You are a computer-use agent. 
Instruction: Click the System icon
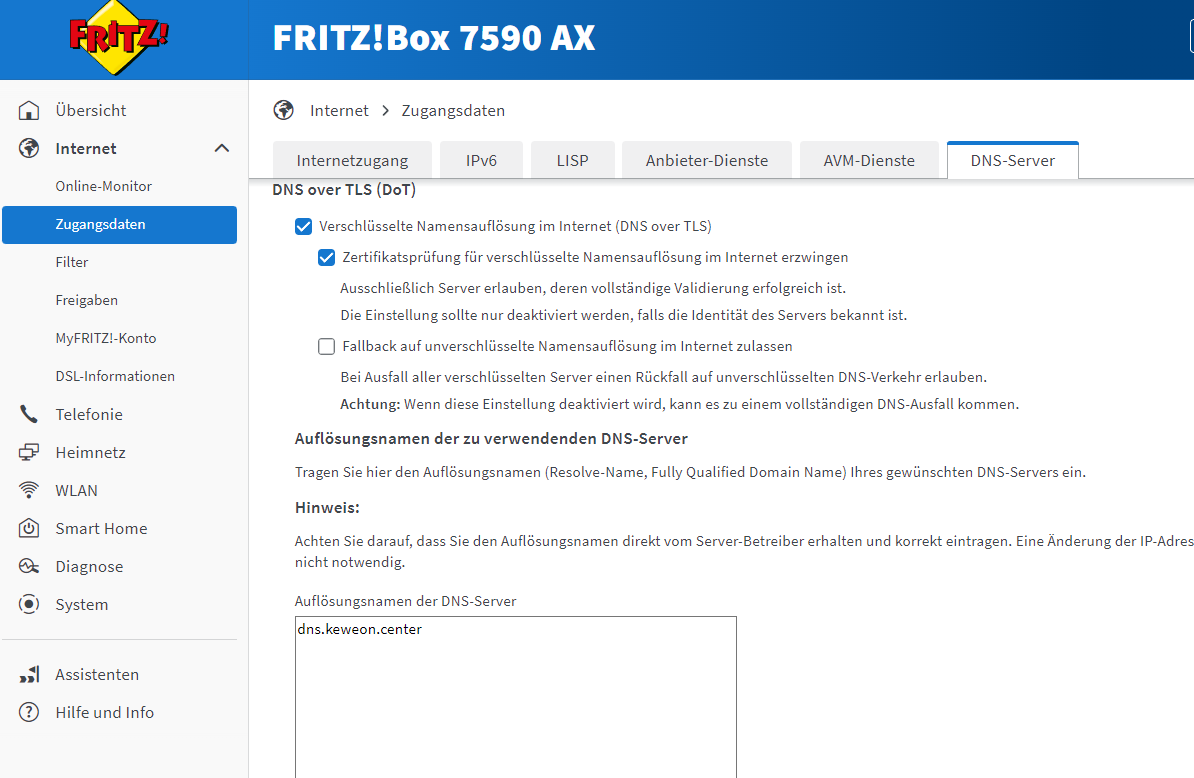[30, 604]
